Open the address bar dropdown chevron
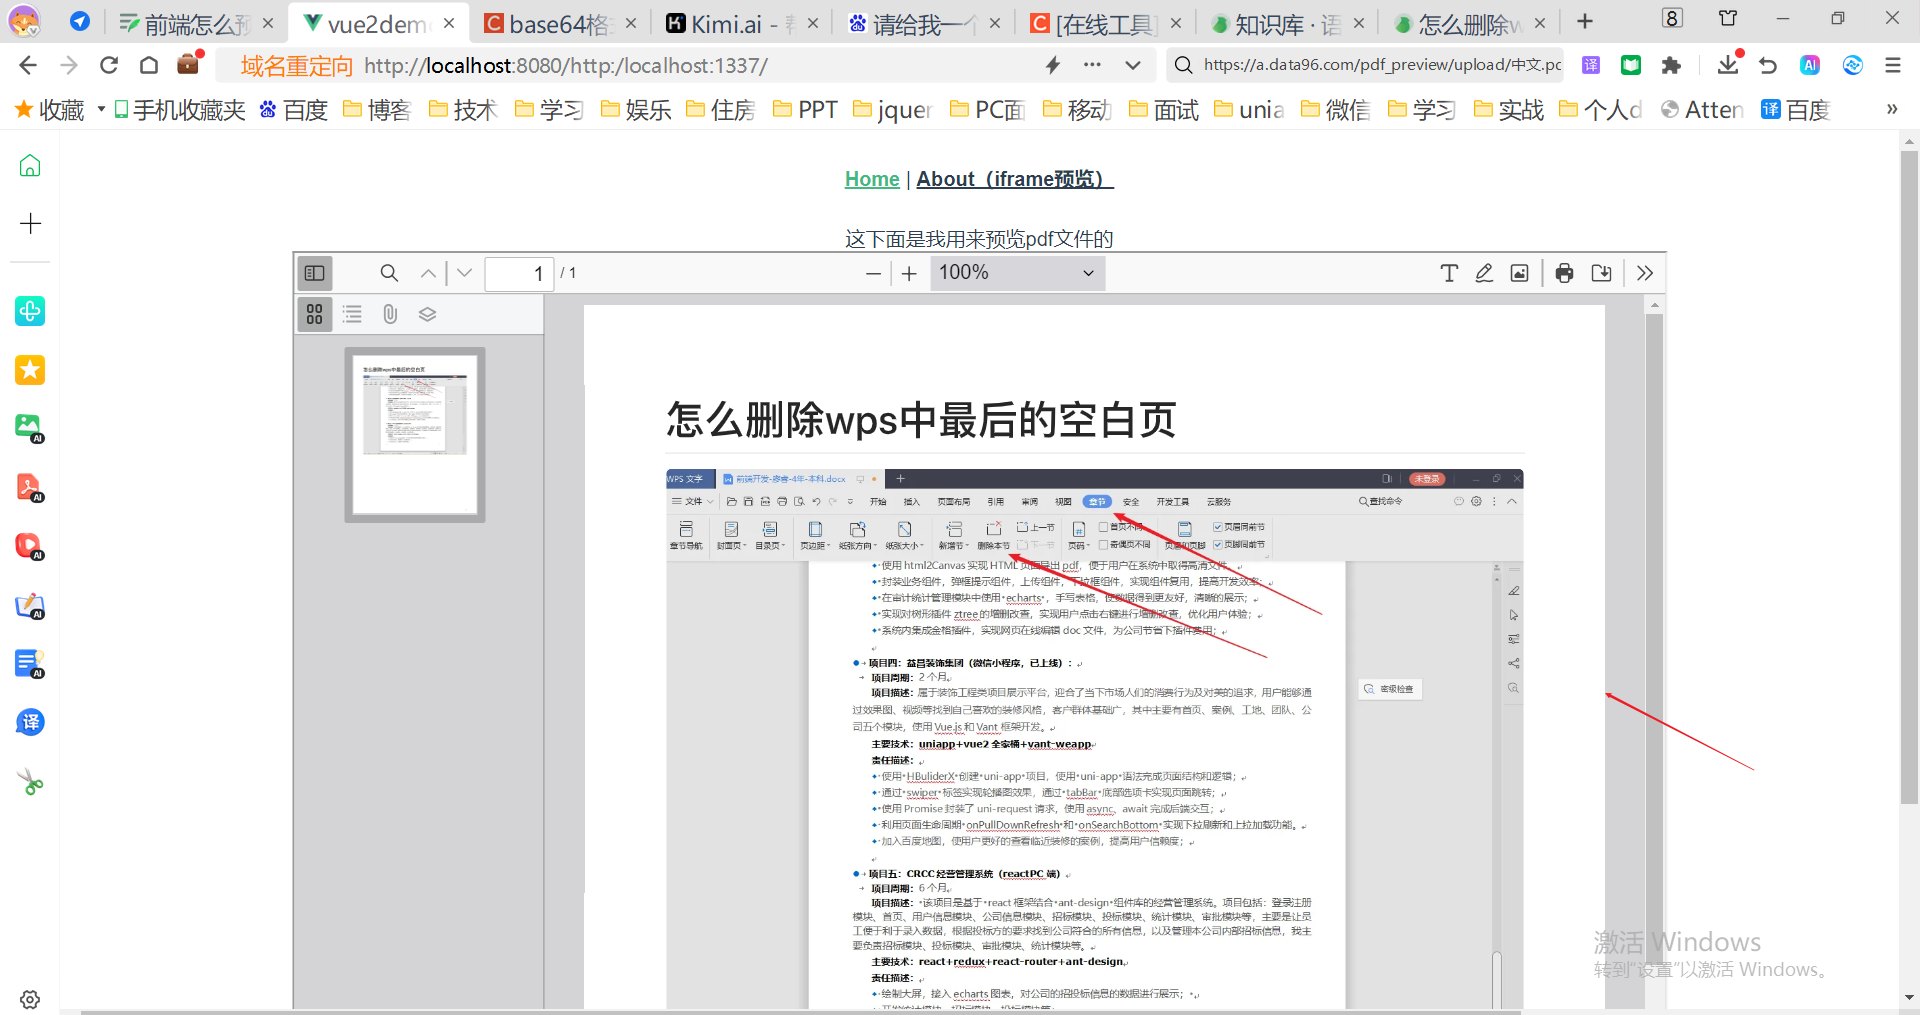Image resolution: width=1920 pixels, height=1015 pixels. [x=1132, y=65]
